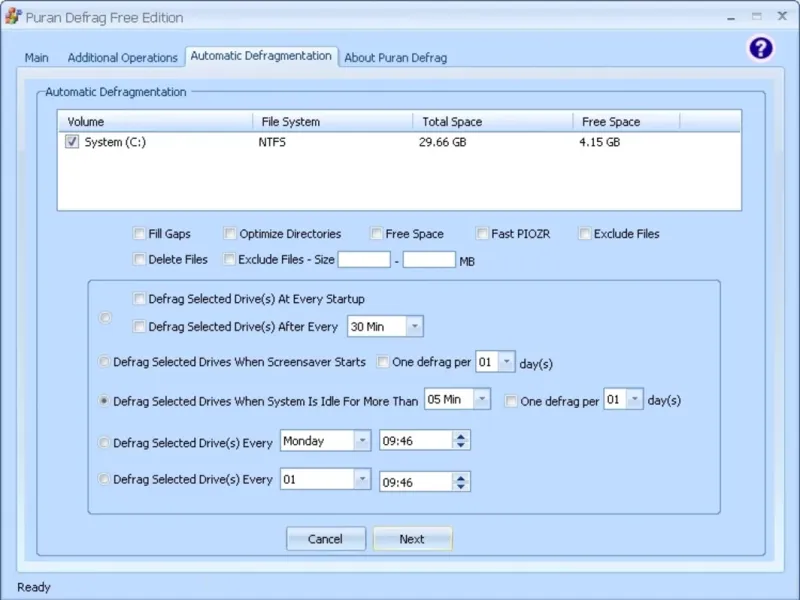Screen dimensions: 800x600
Task: Decrease time on the Monday schedule spinner
Action: (x=461, y=445)
